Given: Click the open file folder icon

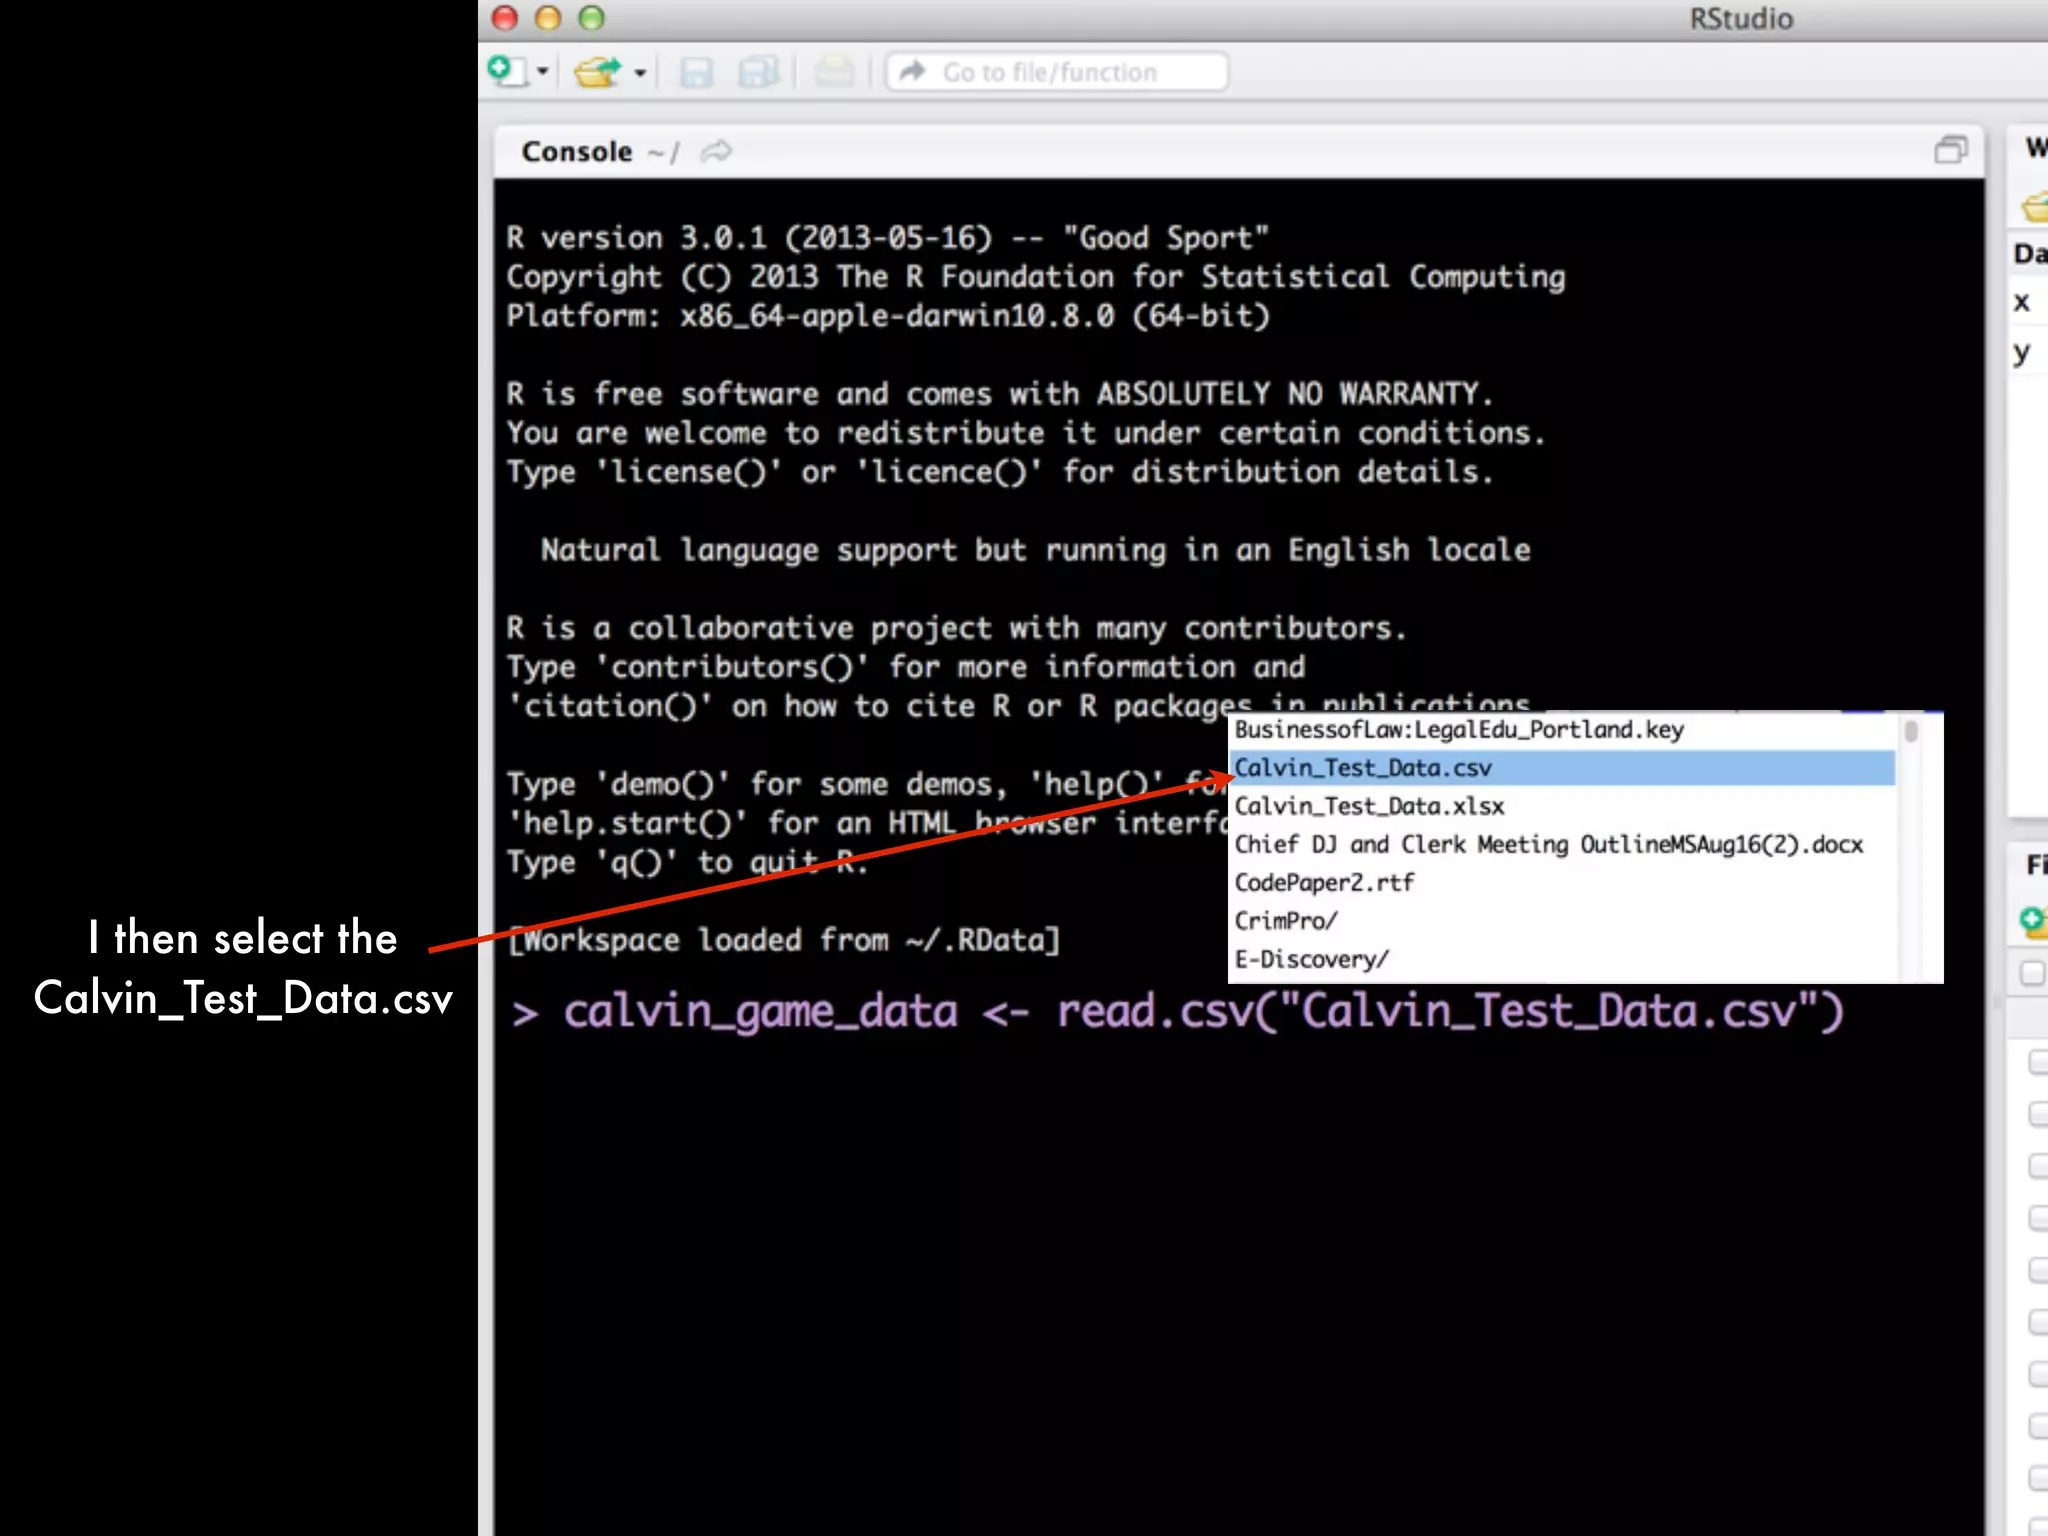Looking at the screenshot, I should [x=597, y=72].
